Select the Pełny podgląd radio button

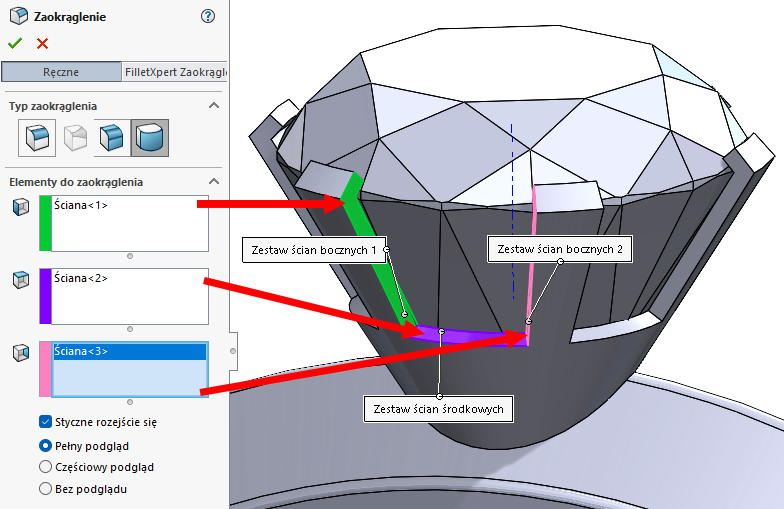point(45,445)
